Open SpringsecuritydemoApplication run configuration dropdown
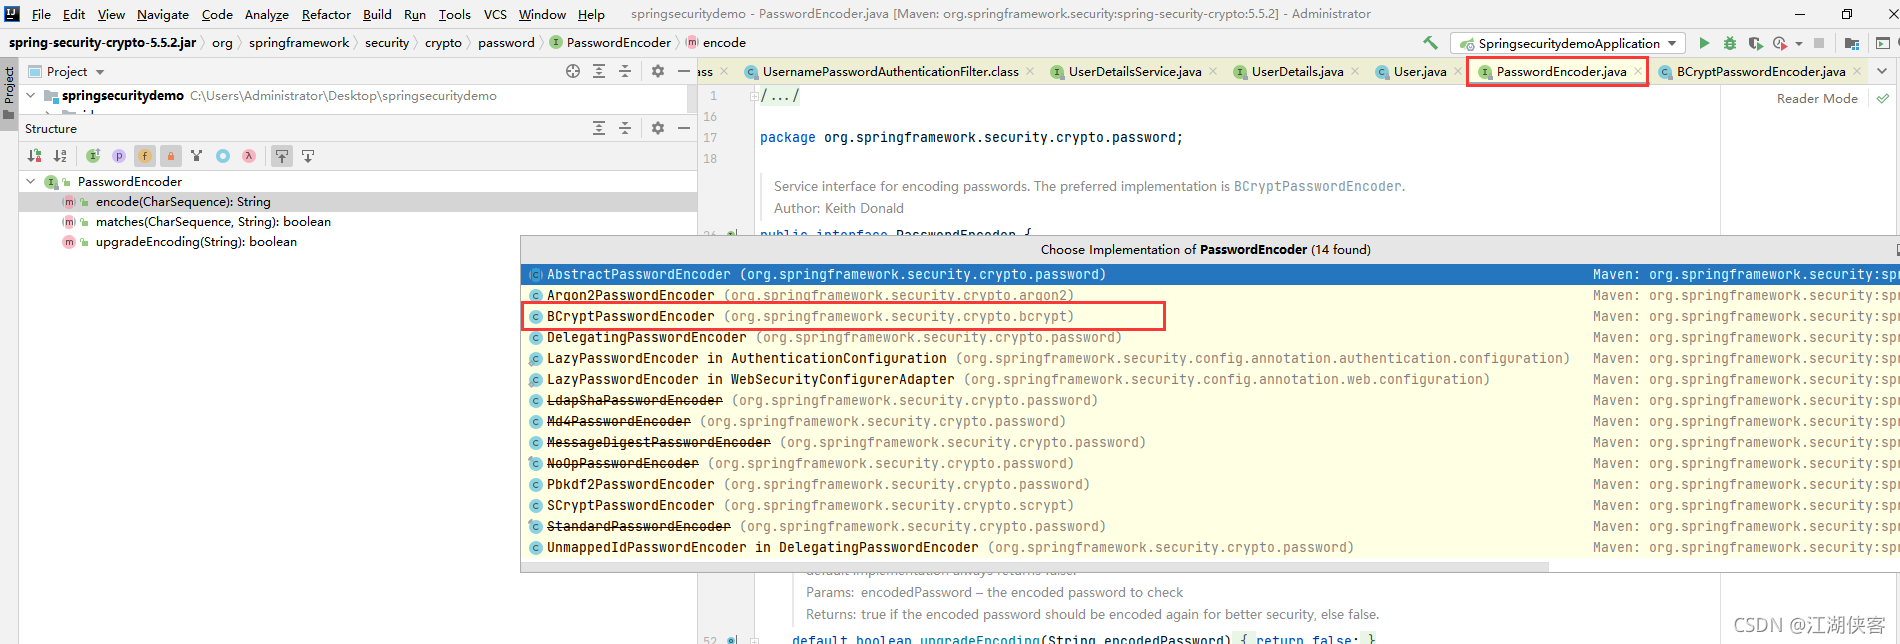The height and width of the screenshot is (644, 1900). pos(1568,43)
